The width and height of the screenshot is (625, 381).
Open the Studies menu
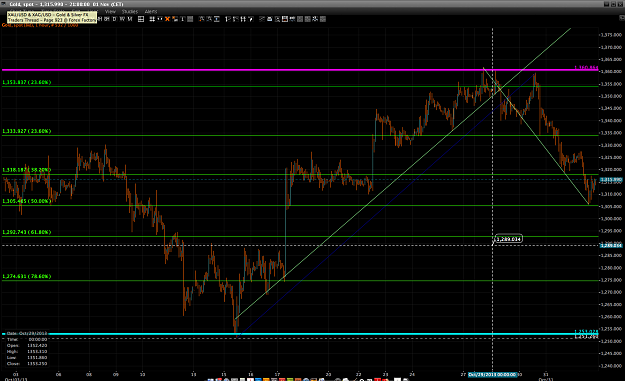[x=130, y=12]
